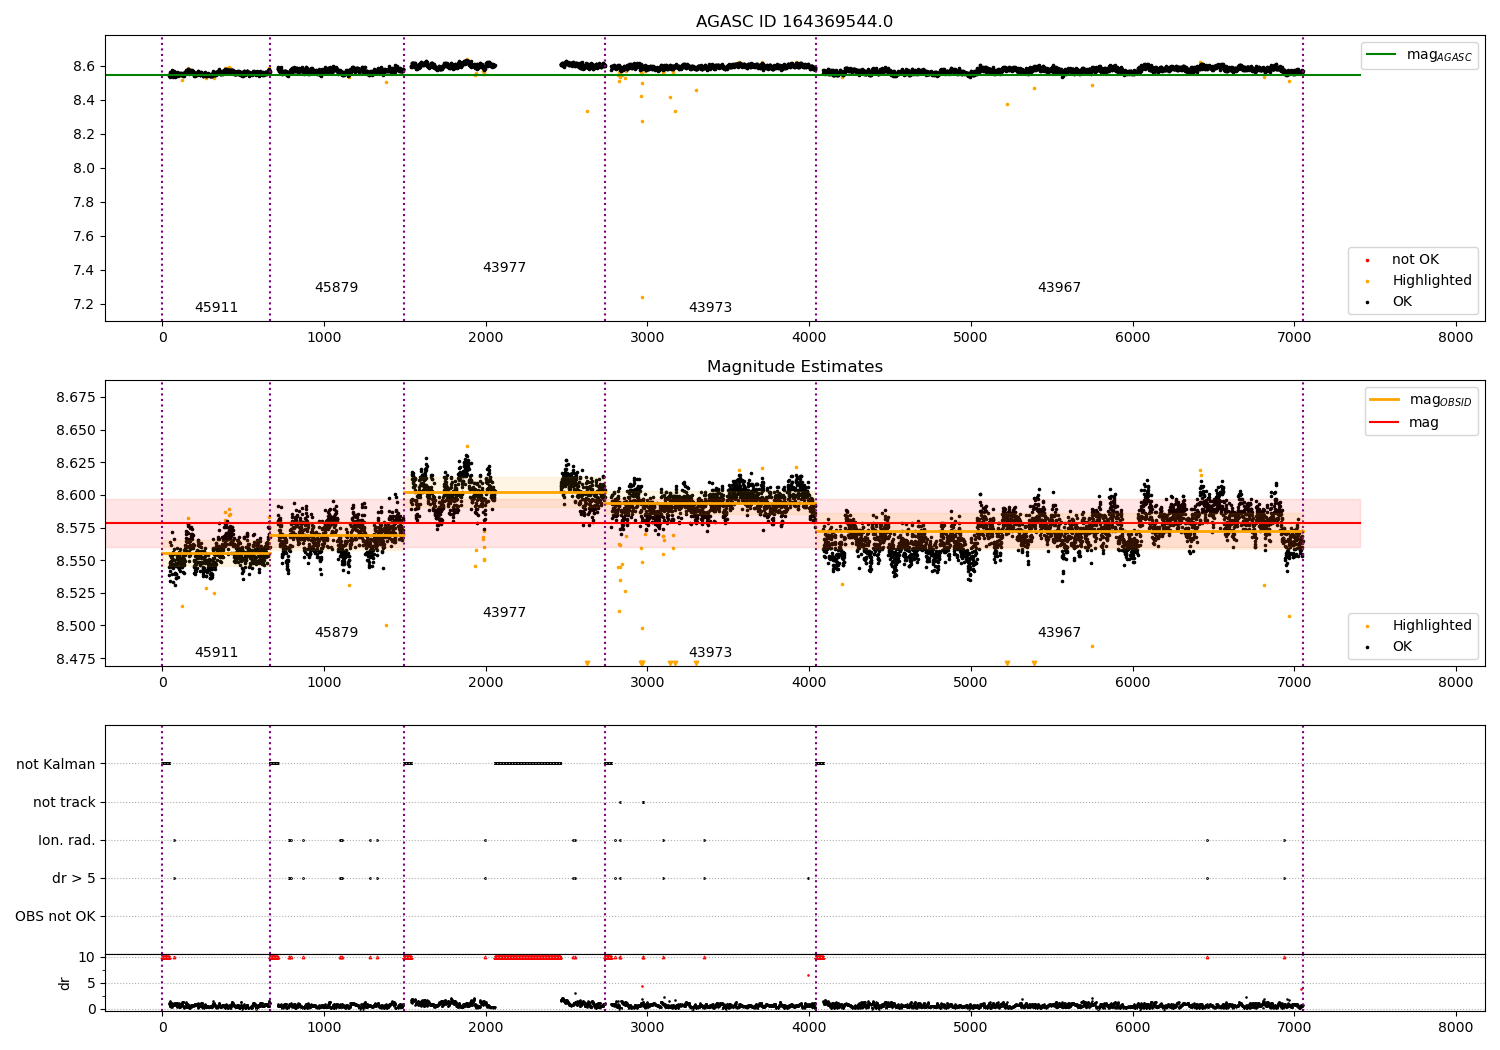
Task: Click obsid label 43967 in Magnitude Estimates panel
Action: (x=1059, y=633)
